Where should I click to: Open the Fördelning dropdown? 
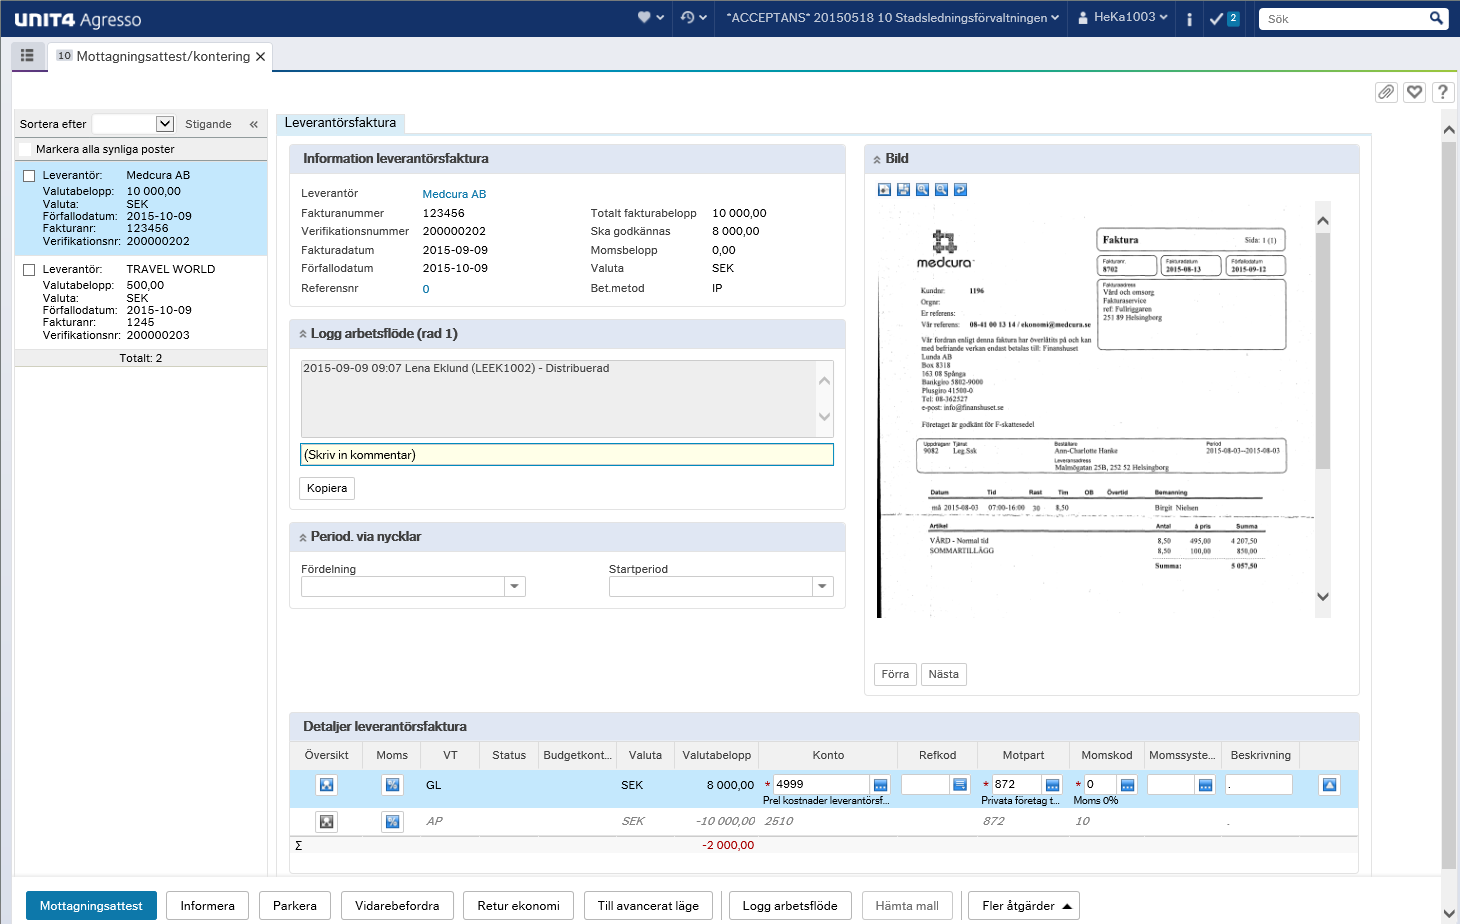pyautogui.click(x=515, y=587)
